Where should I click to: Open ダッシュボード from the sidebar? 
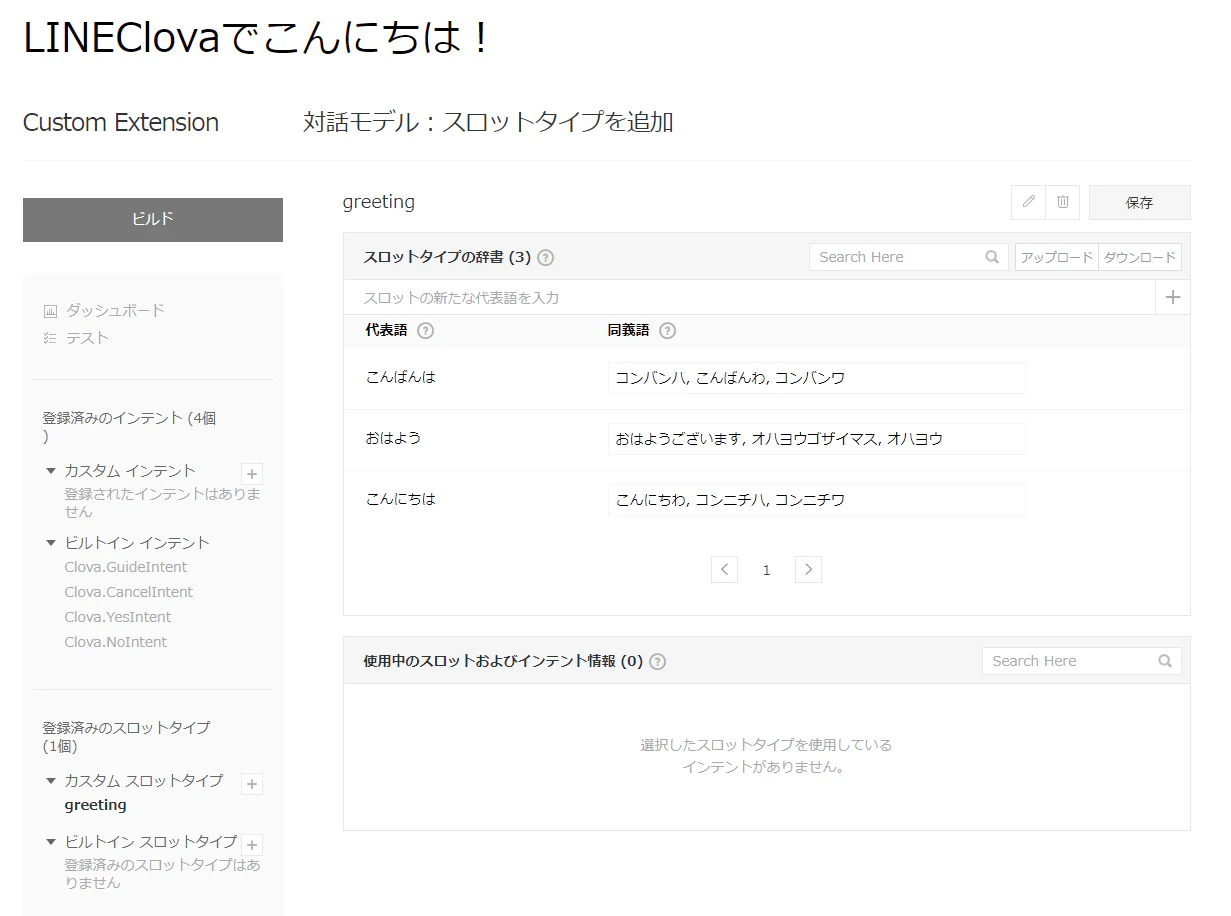click(x=115, y=311)
